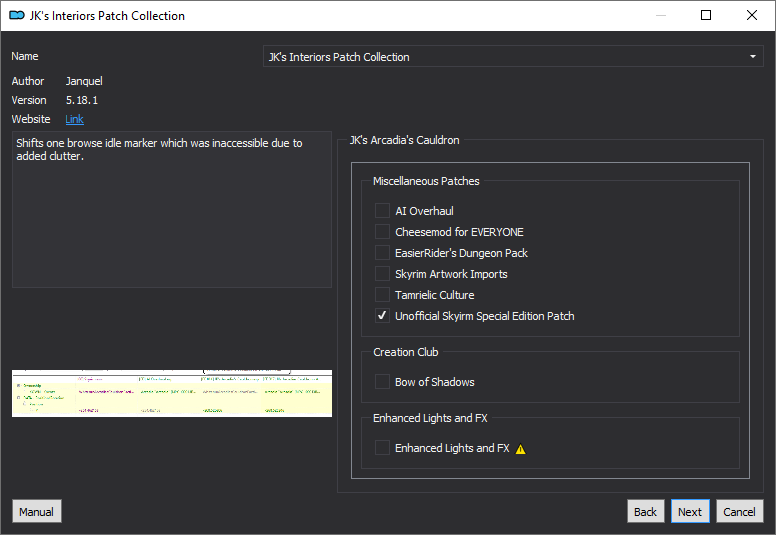
Task: Click the warning icon beside Enhanced Lights and FX
Action: (521, 449)
